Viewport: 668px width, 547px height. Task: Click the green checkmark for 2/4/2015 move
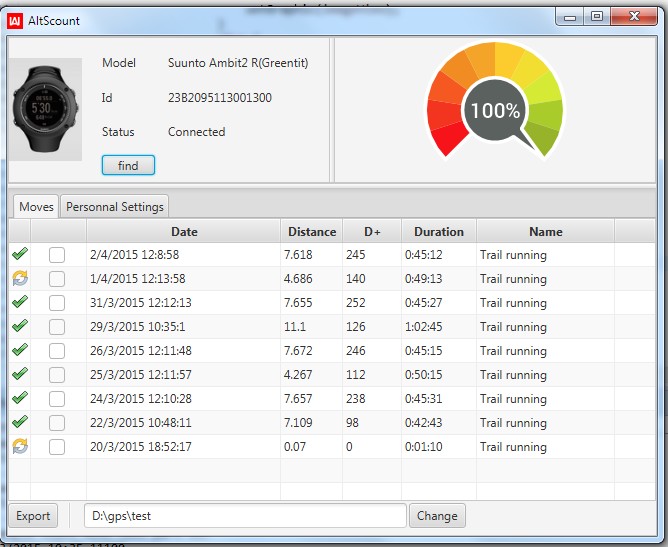click(20, 254)
